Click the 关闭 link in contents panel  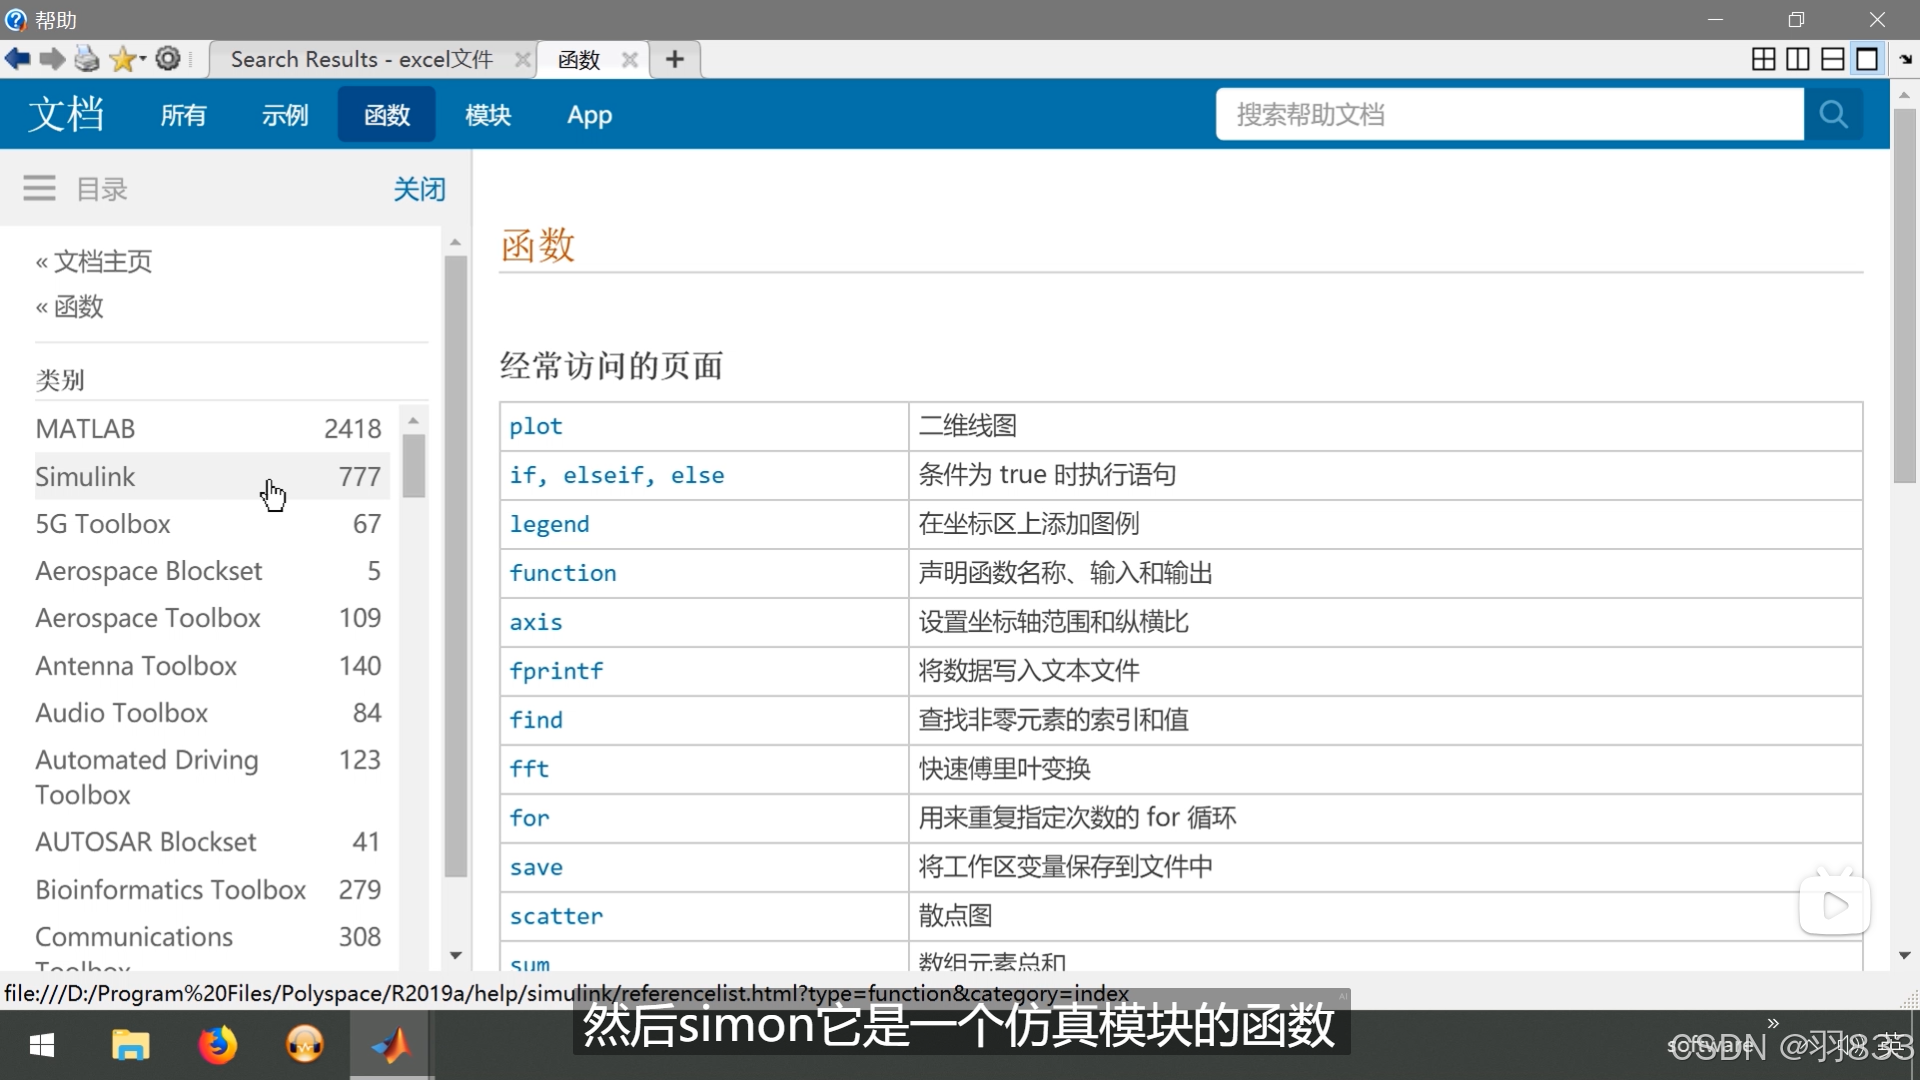pyautogui.click(x=419, y=189)
